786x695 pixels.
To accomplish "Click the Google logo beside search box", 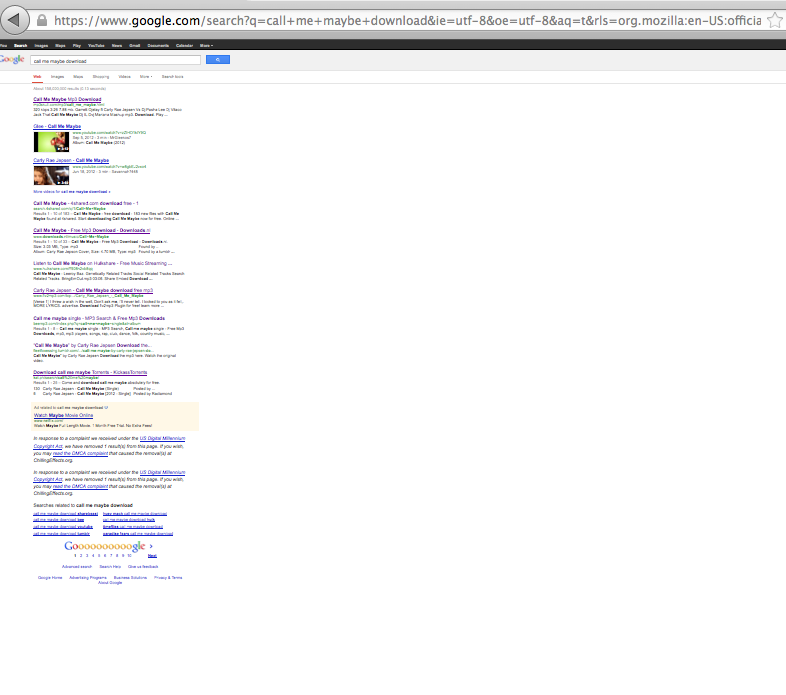I will click(12, 60).
